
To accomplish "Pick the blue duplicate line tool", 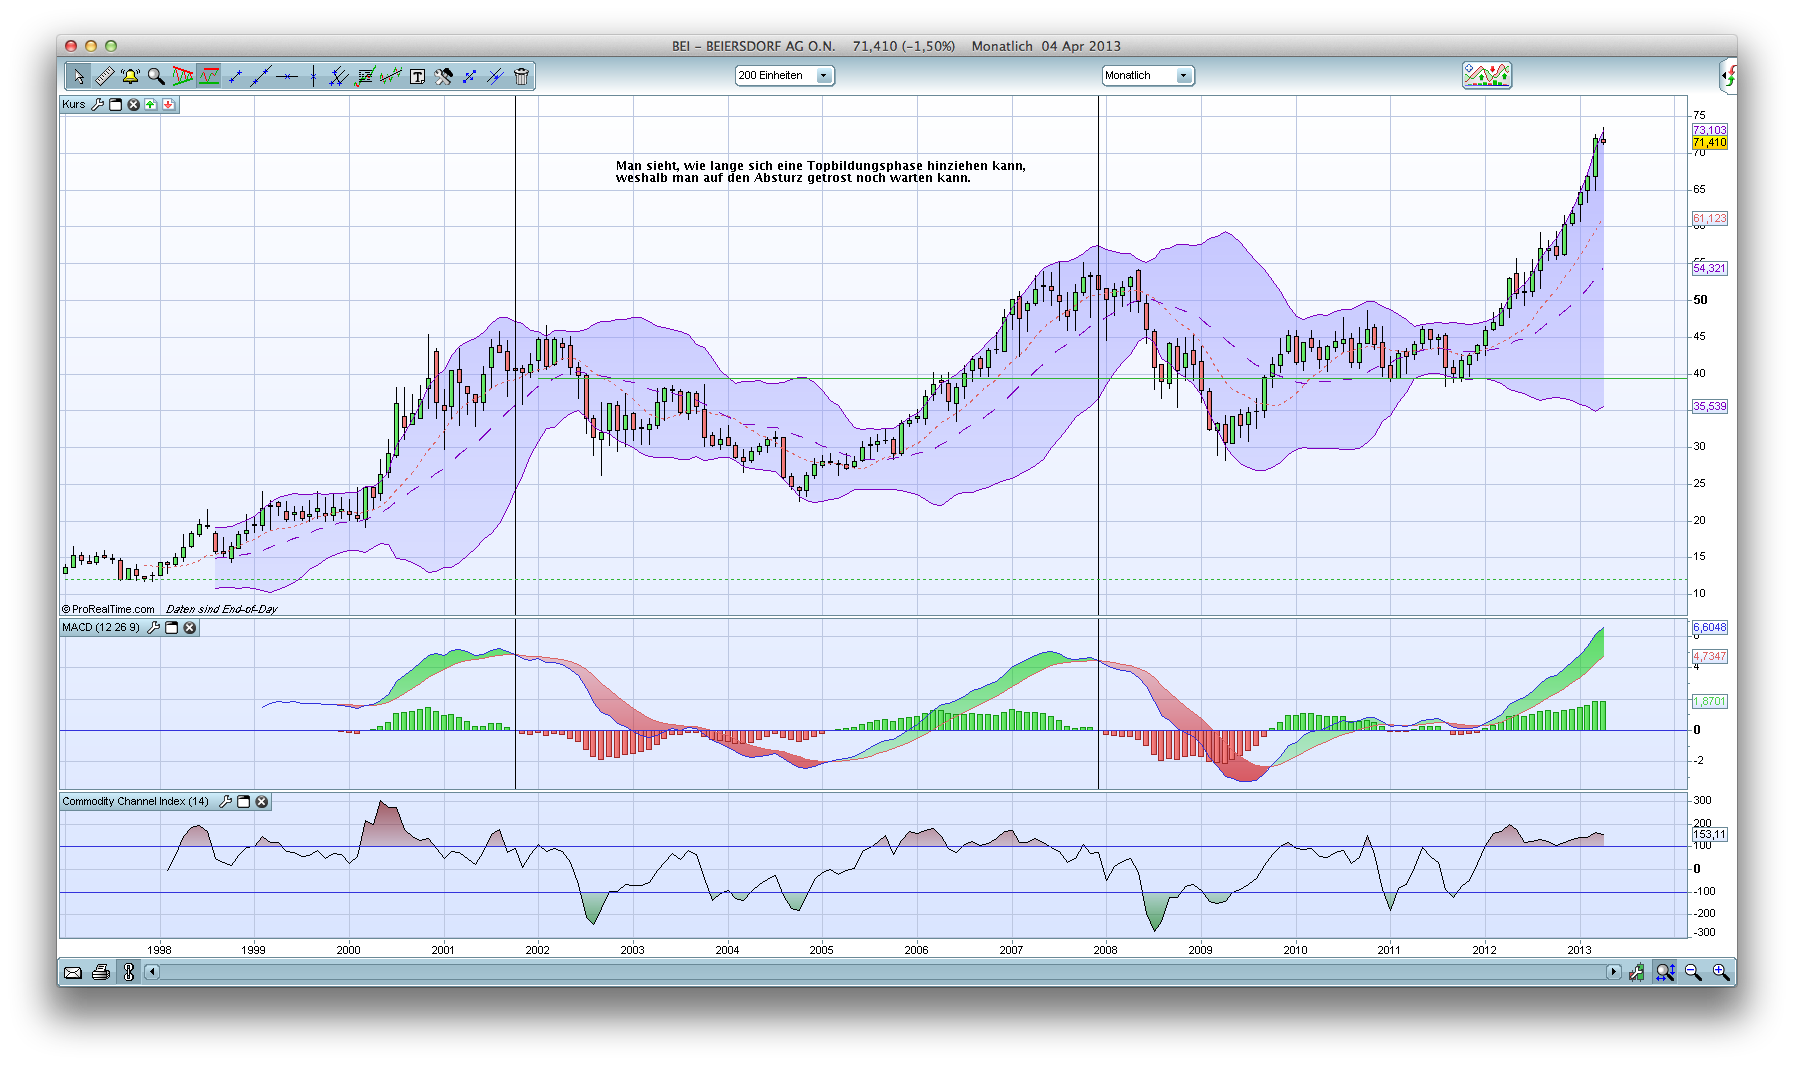I will pos(495,76).
